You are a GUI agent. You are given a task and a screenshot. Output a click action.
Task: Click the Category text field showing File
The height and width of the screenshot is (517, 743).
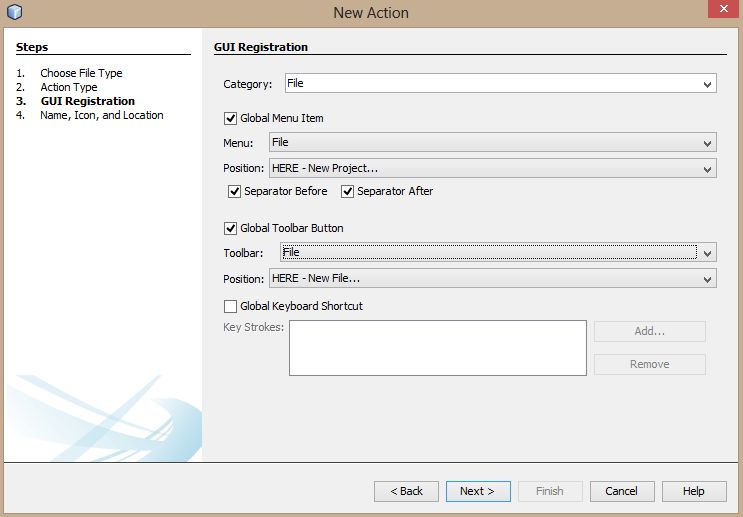tap(490, 84)
